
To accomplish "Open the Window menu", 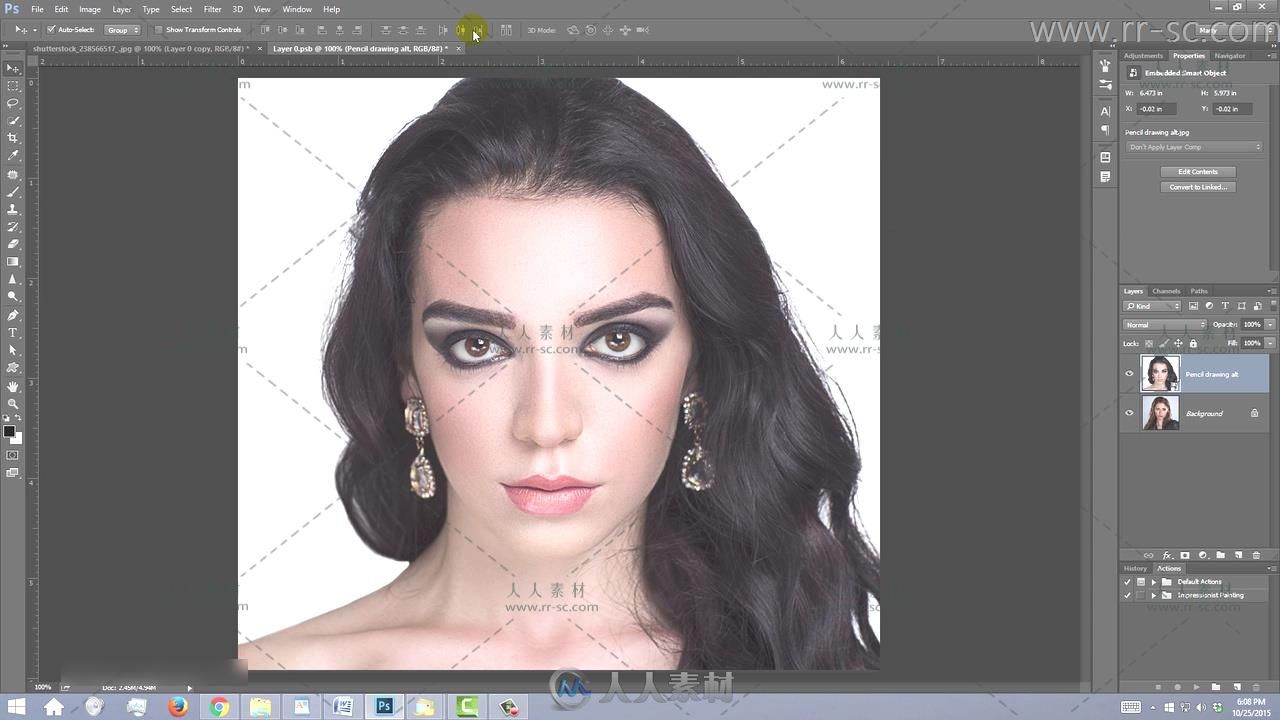I will click(x=297, y=9).
